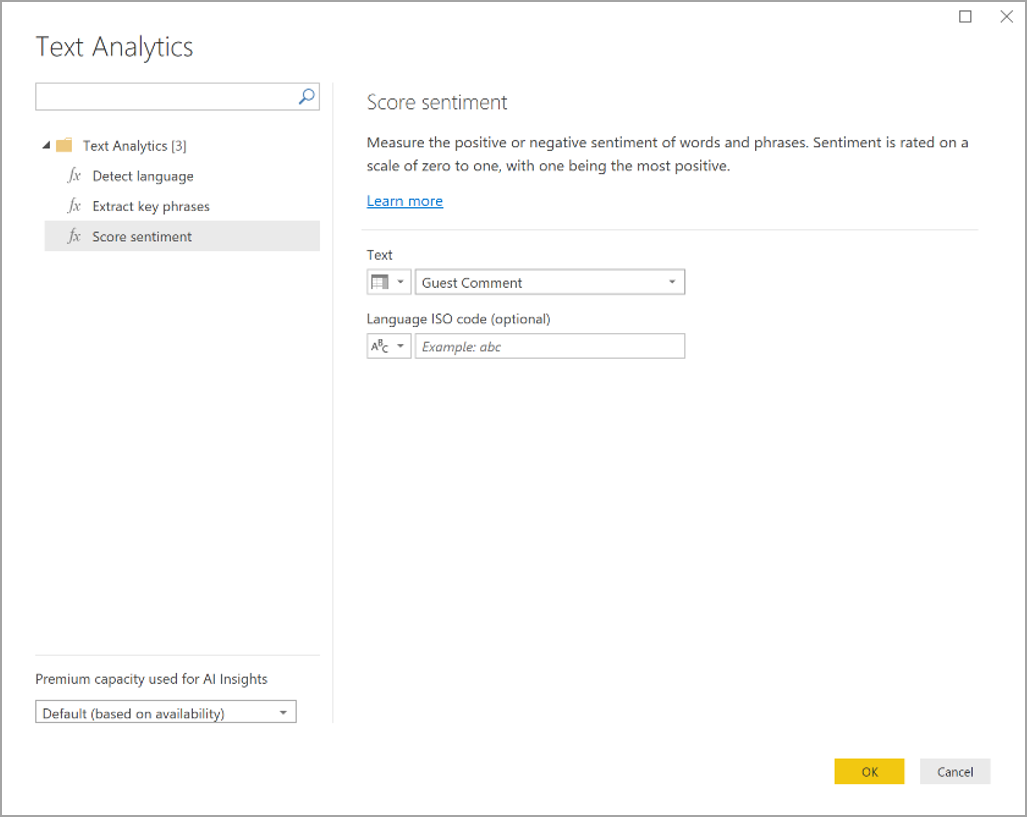The height and width of the screenshot is (817, 1027).
Task: Click the search magnifier icon
Action: point(306,97)
